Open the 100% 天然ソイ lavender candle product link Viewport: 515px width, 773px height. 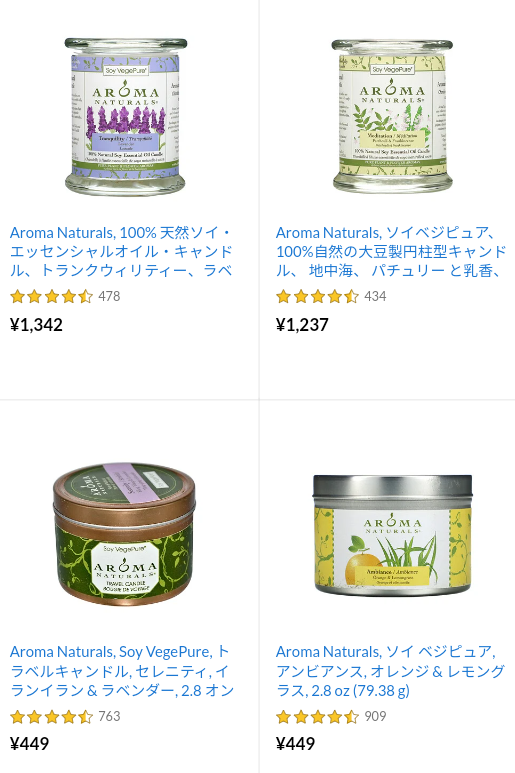point(121,251)
